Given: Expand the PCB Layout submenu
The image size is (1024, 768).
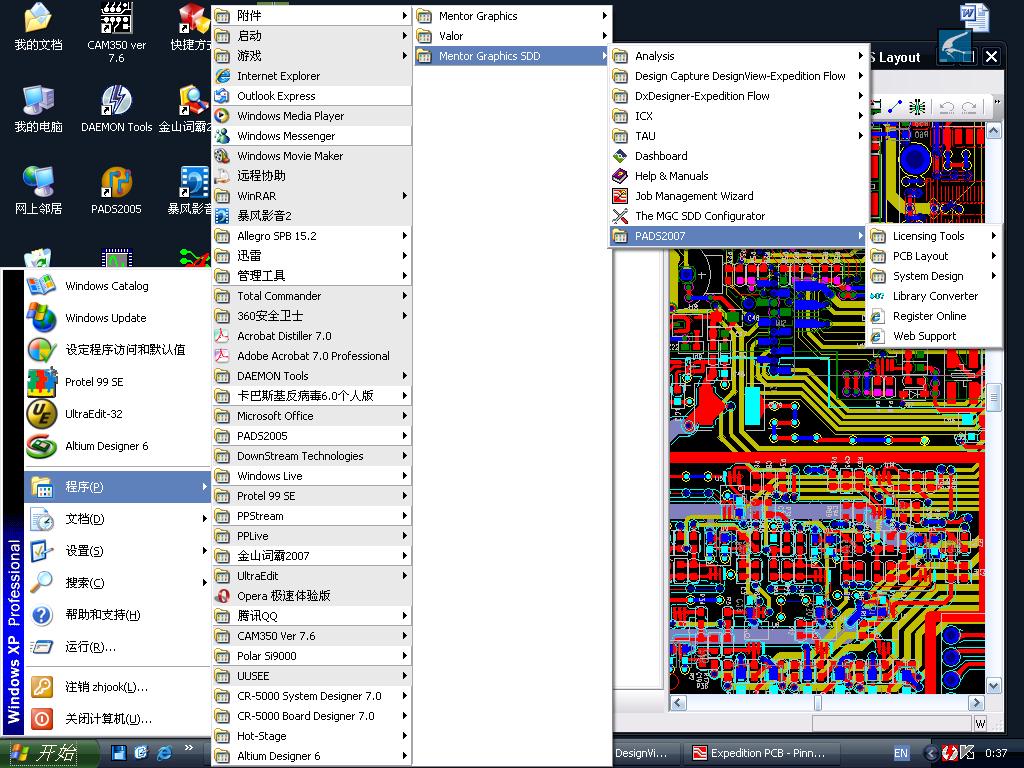Looking at the screenshot, I should (934, 256).
